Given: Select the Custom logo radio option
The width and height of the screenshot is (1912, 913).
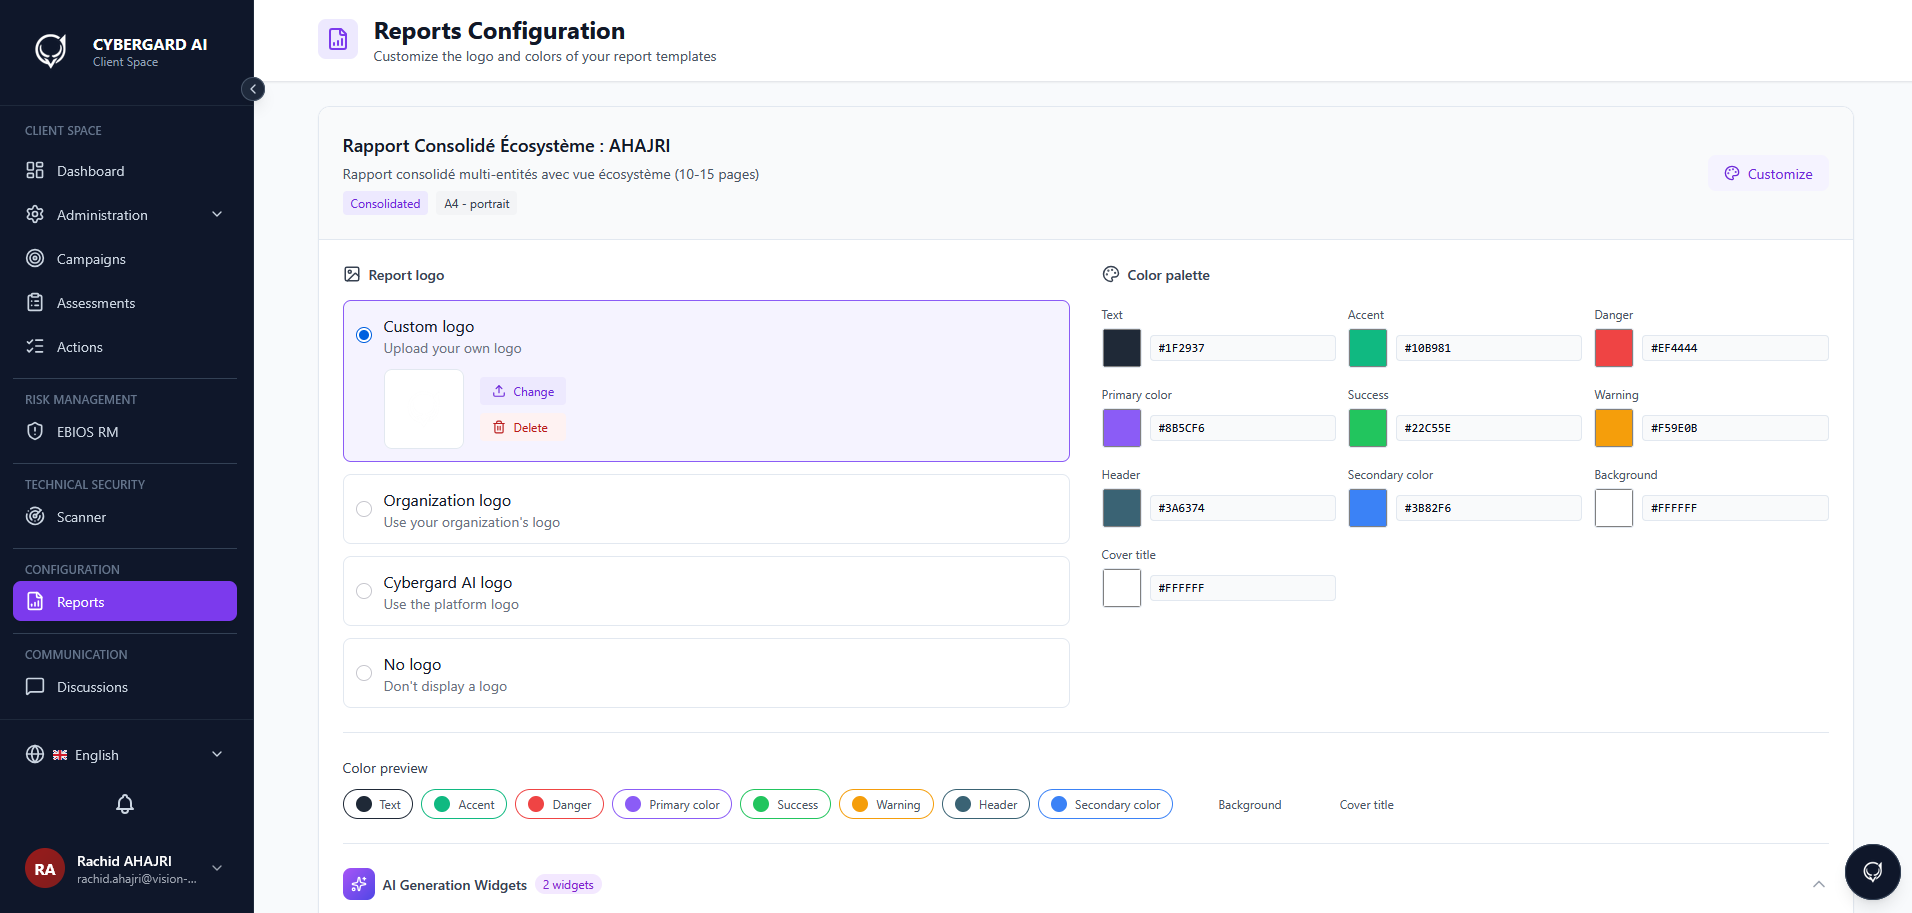Looking at the screenshot, I should click(x=364, y=335).
